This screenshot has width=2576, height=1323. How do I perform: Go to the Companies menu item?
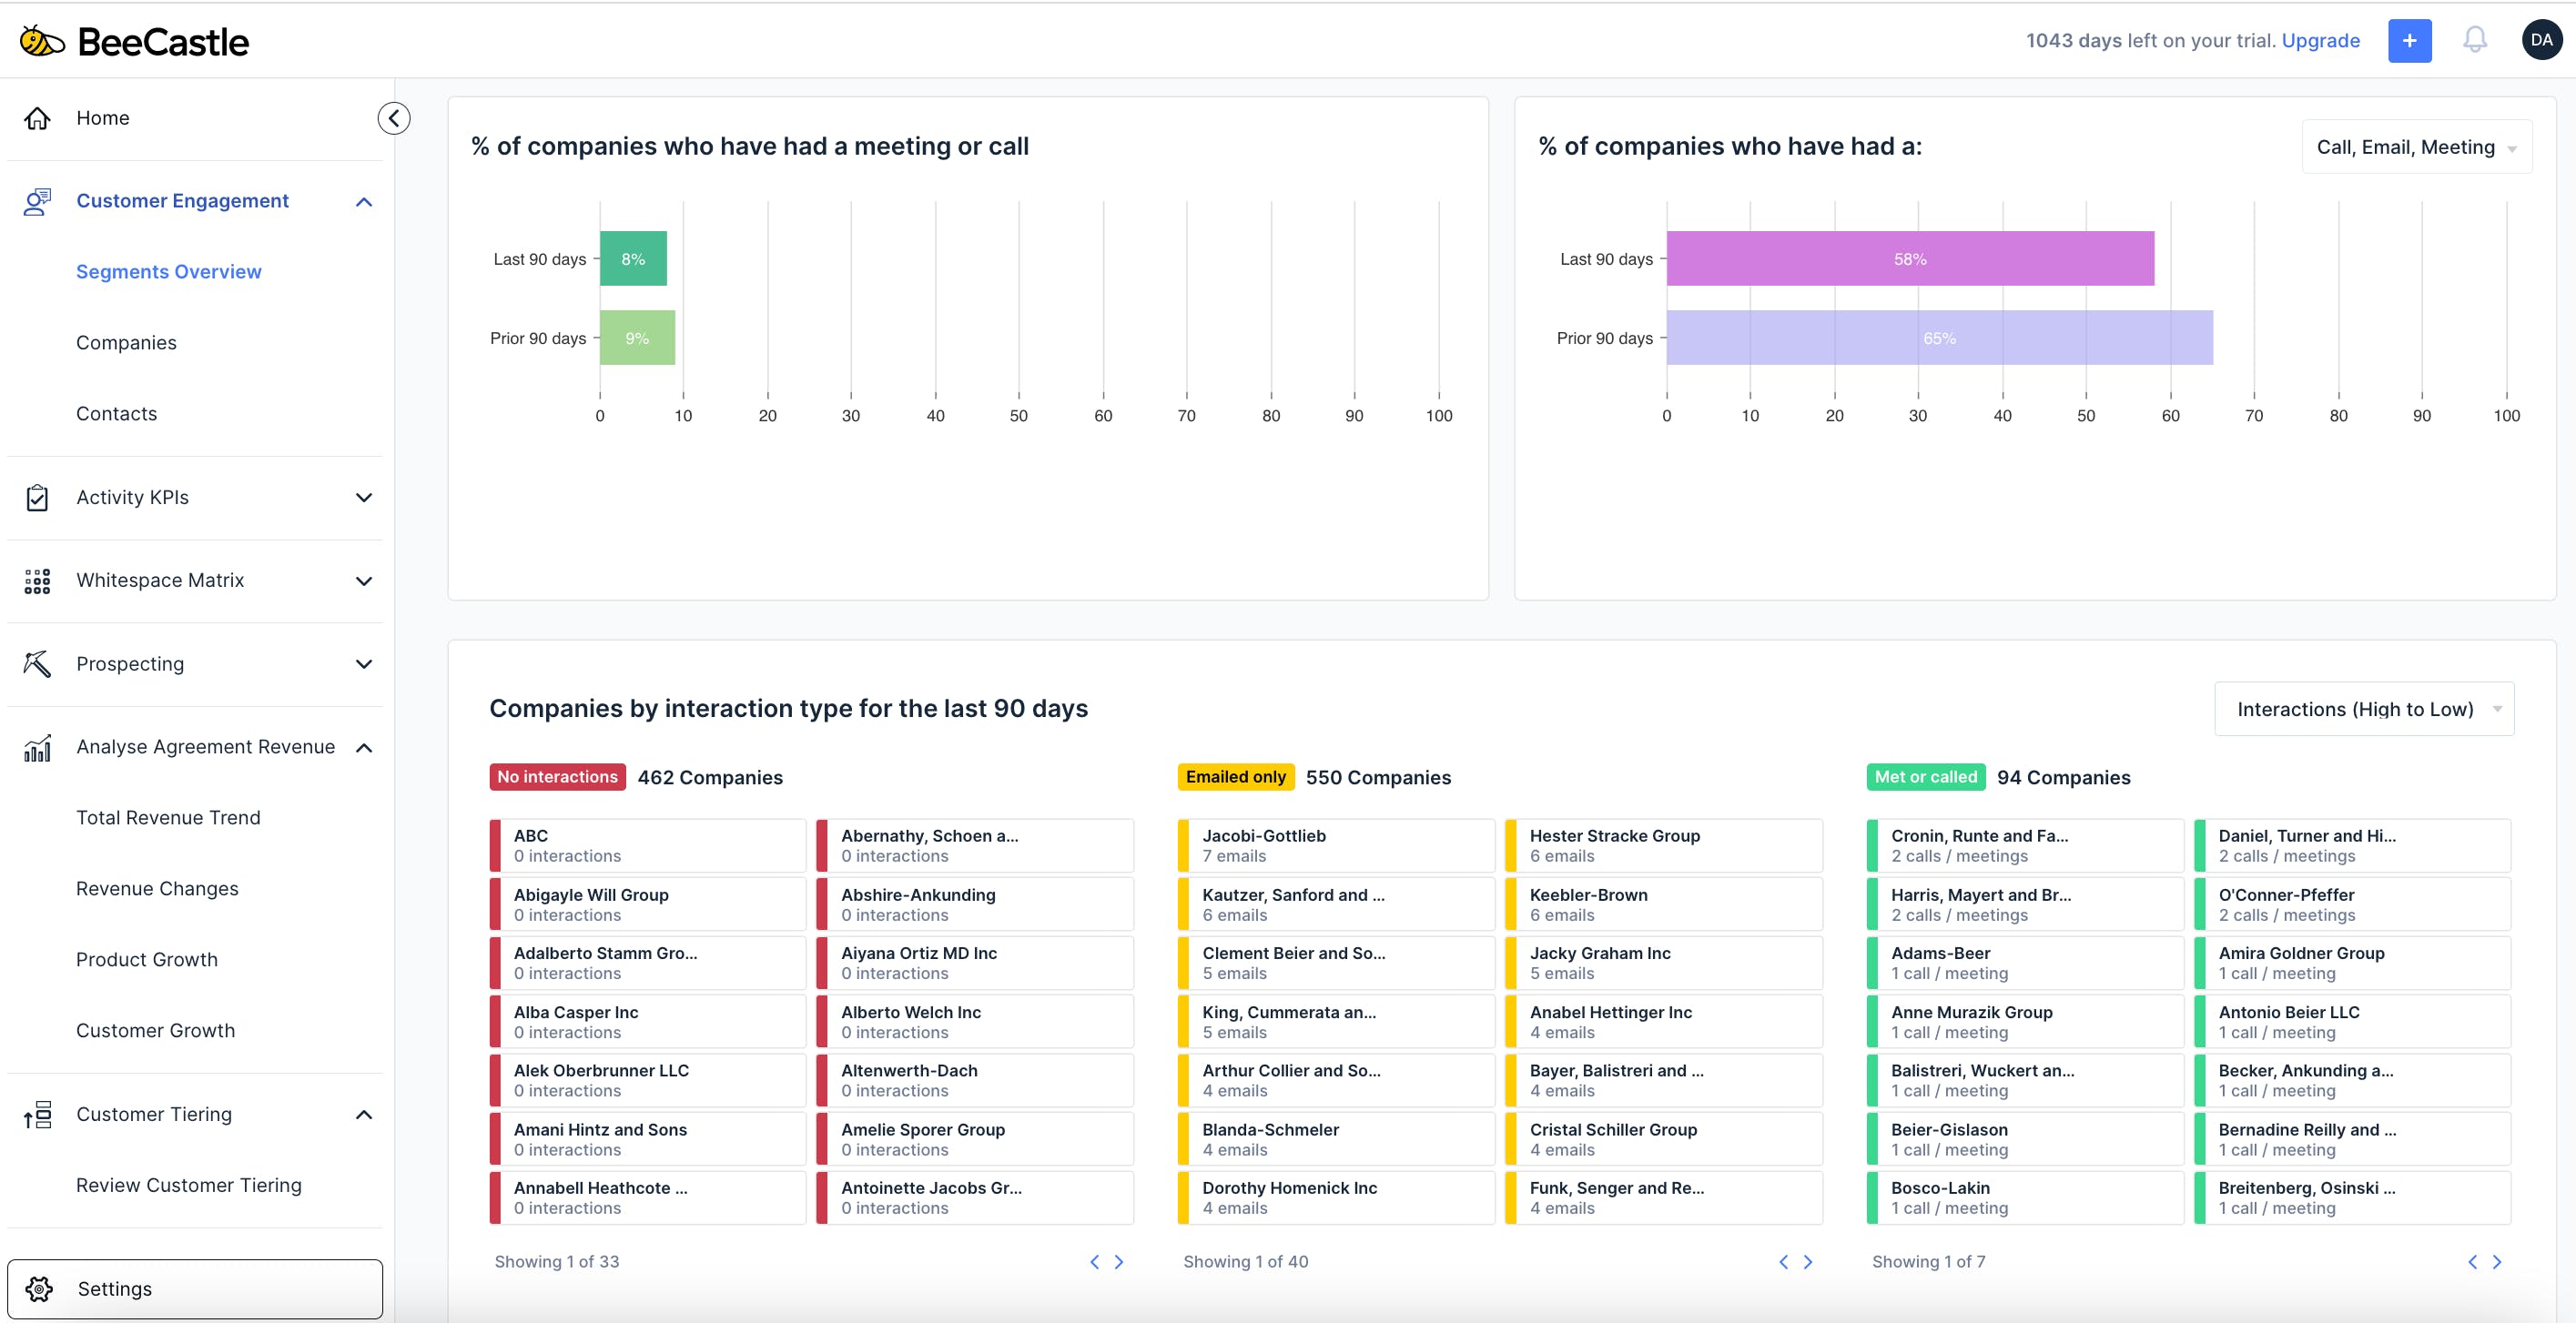click(x=126, y=343)
